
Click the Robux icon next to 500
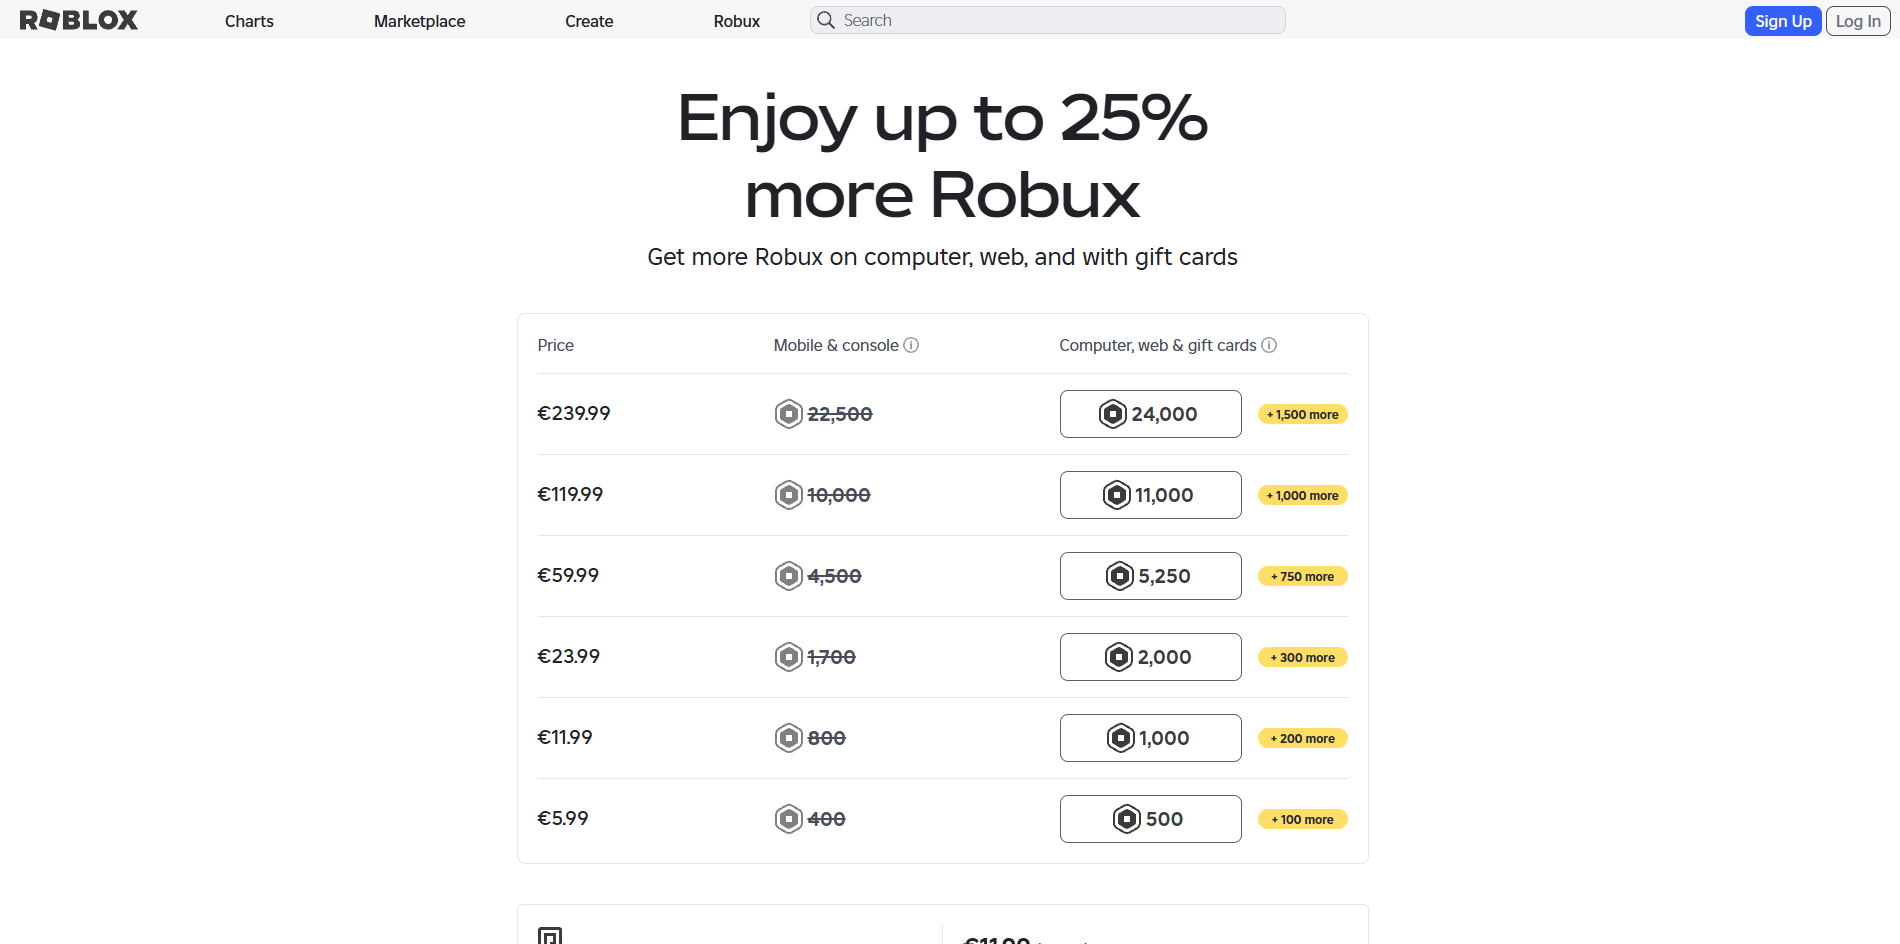click(x=1128, y=818)
